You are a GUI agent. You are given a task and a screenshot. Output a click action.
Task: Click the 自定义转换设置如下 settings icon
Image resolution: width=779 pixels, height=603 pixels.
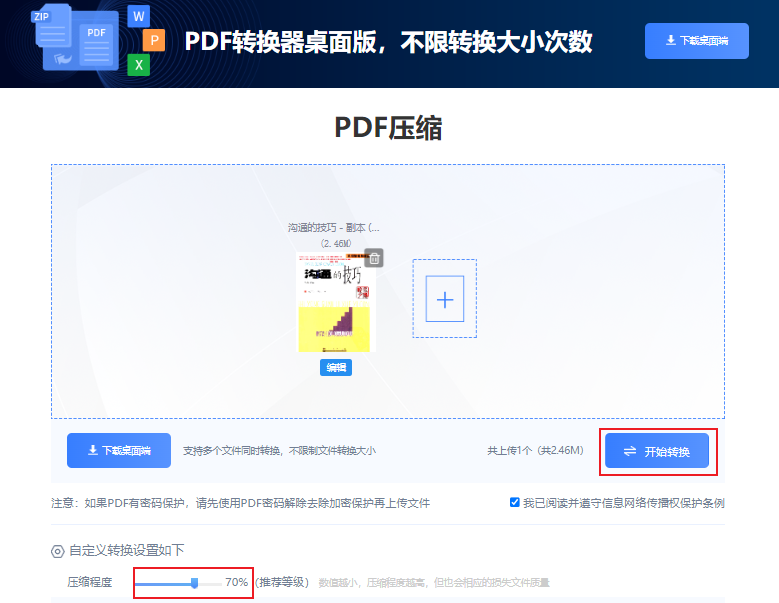[x=58, y=551]
